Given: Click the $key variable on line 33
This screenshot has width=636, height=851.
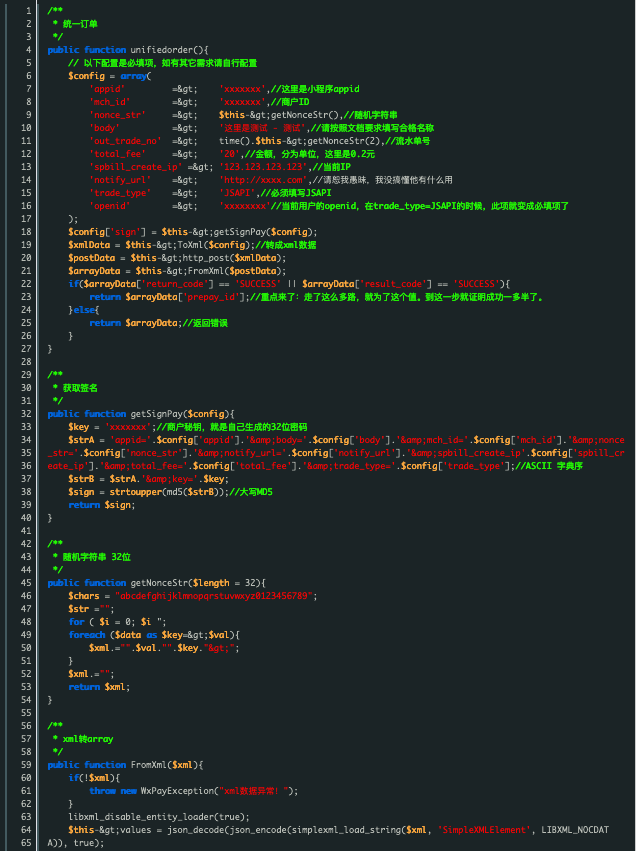Looking at the screenshot, I should tap(79, 427).
